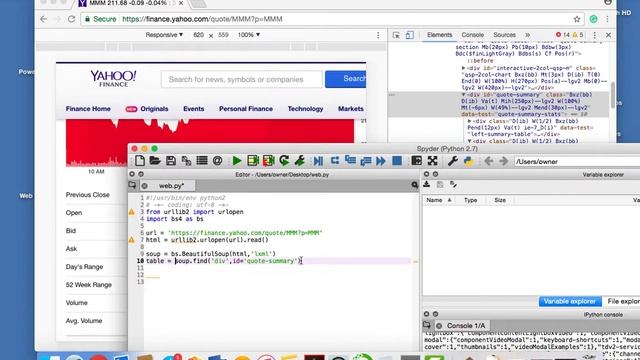Switch to Variable explorer tab
Viewport: 640px width, 360px height.
tap(570, 301)
